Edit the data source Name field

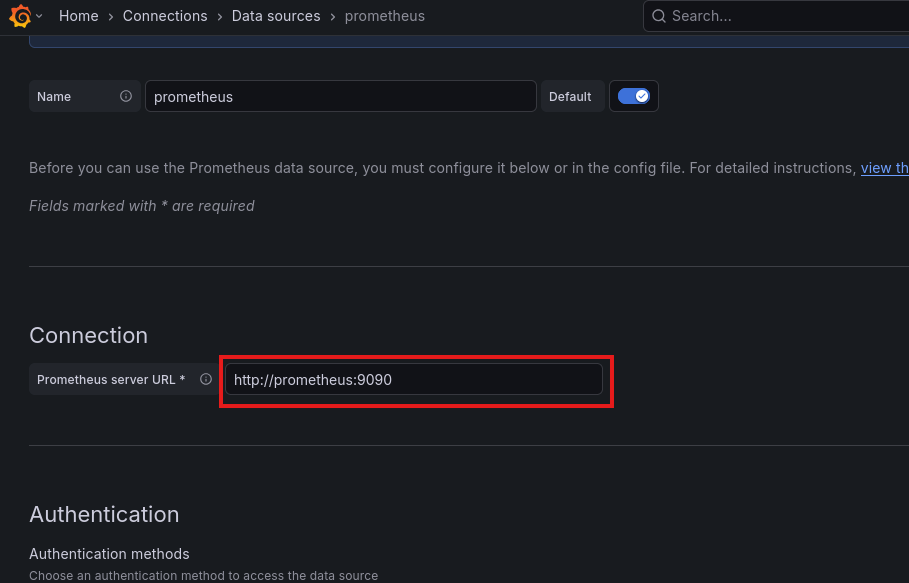point(340,96)
